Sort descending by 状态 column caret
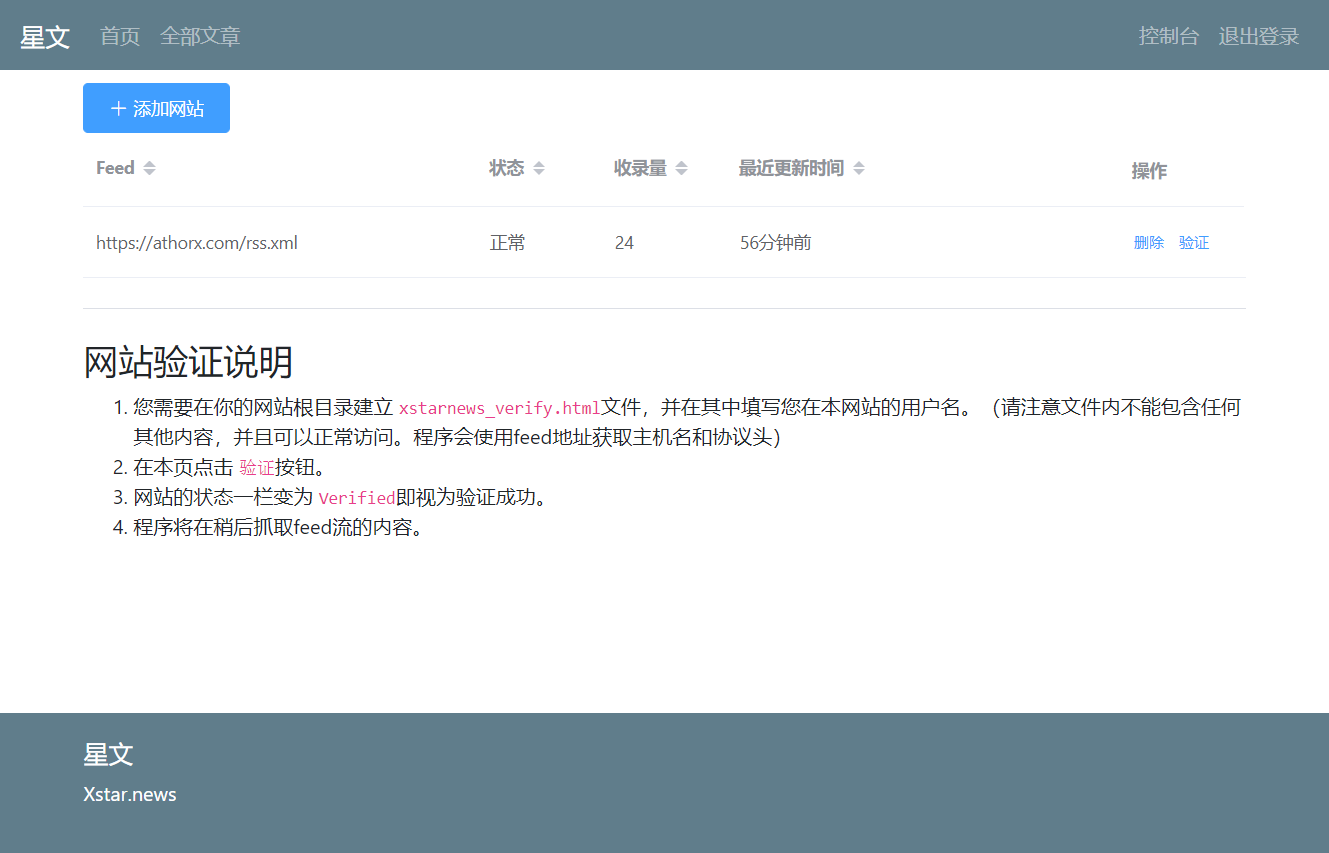1329x853 pixels. click(x=539, y=173)
